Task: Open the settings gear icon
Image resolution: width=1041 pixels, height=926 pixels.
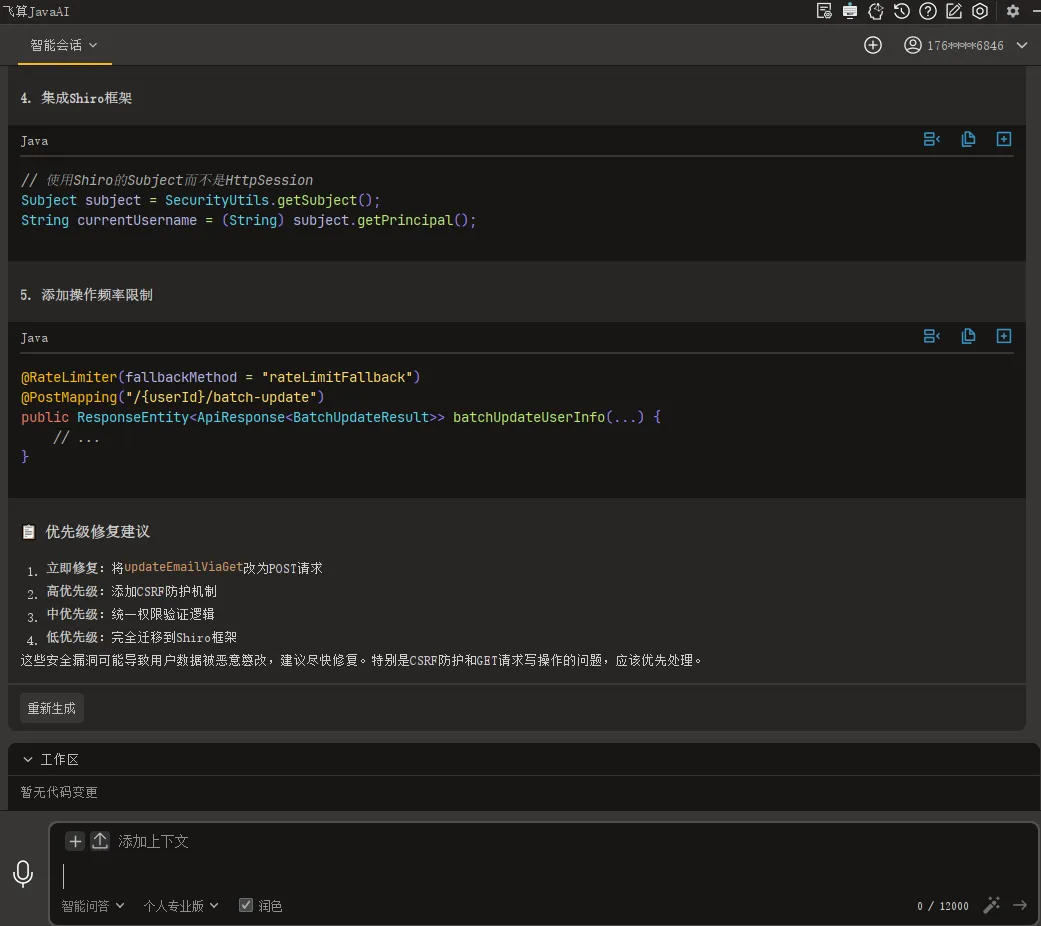Action: [1012, 11]
